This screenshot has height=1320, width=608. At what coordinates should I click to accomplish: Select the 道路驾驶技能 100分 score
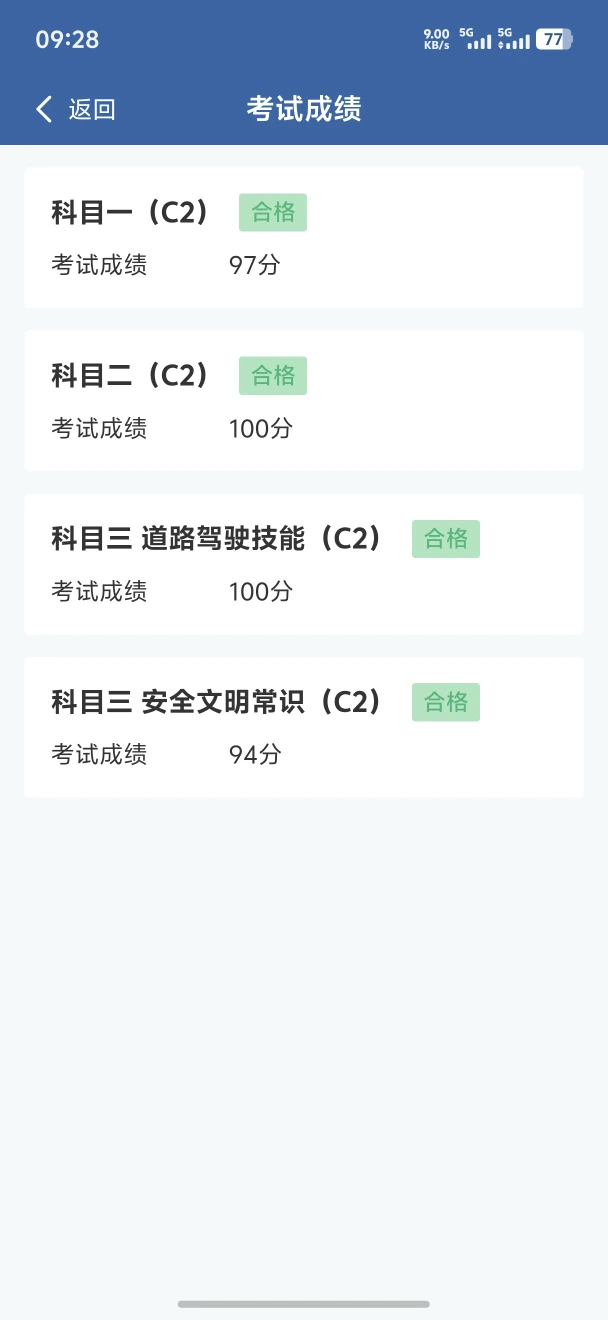pos(261,591)
